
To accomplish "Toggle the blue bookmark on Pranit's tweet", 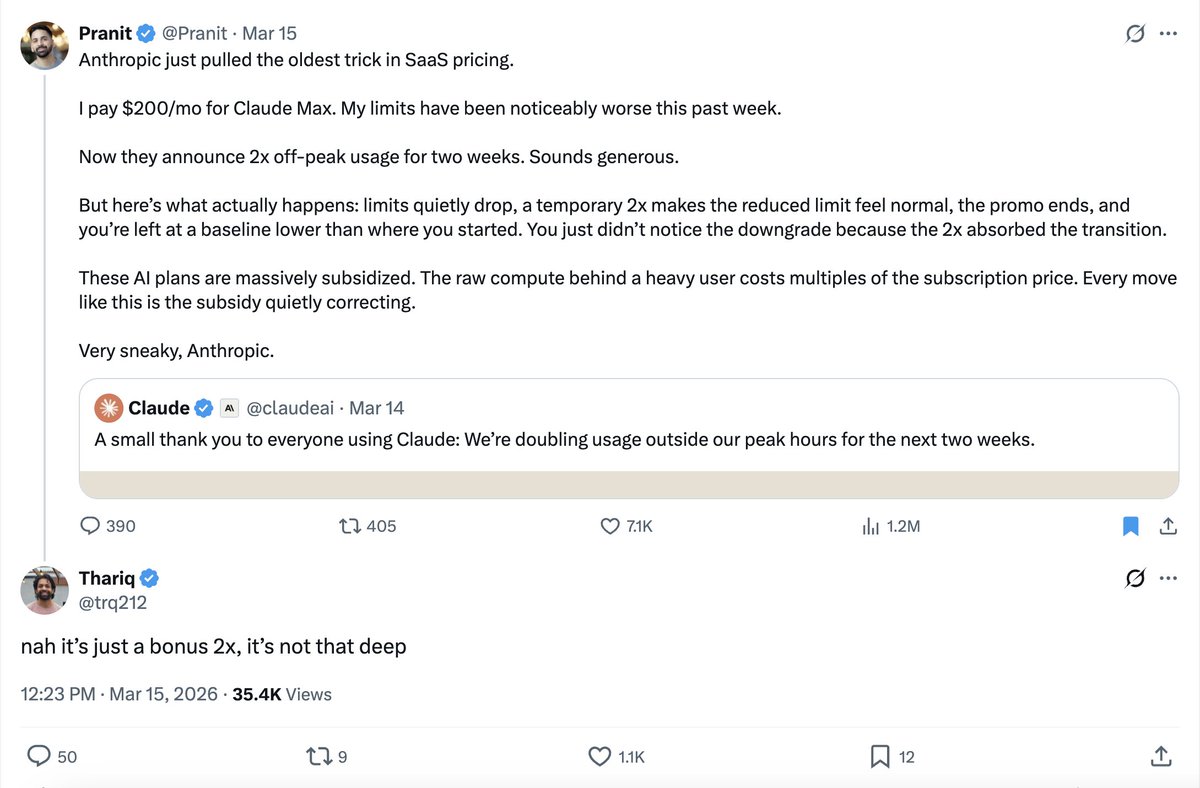I will (1130, 525).
